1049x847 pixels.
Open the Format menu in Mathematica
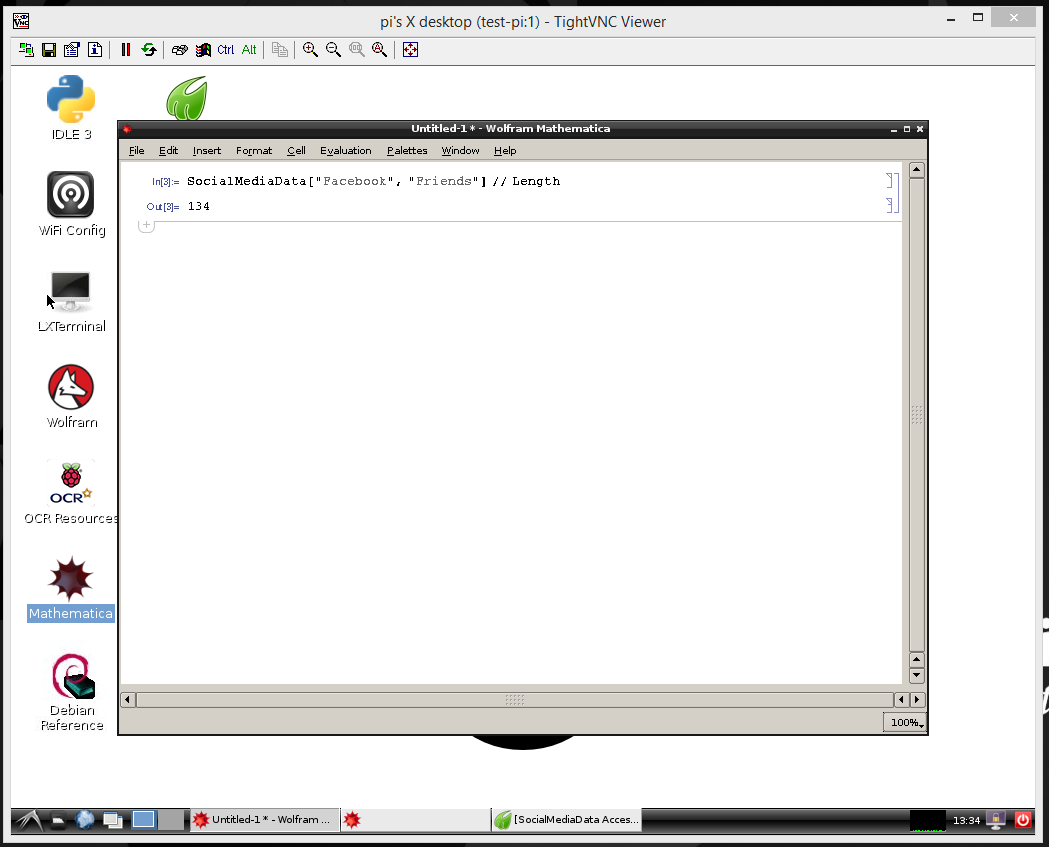[254, 151]
